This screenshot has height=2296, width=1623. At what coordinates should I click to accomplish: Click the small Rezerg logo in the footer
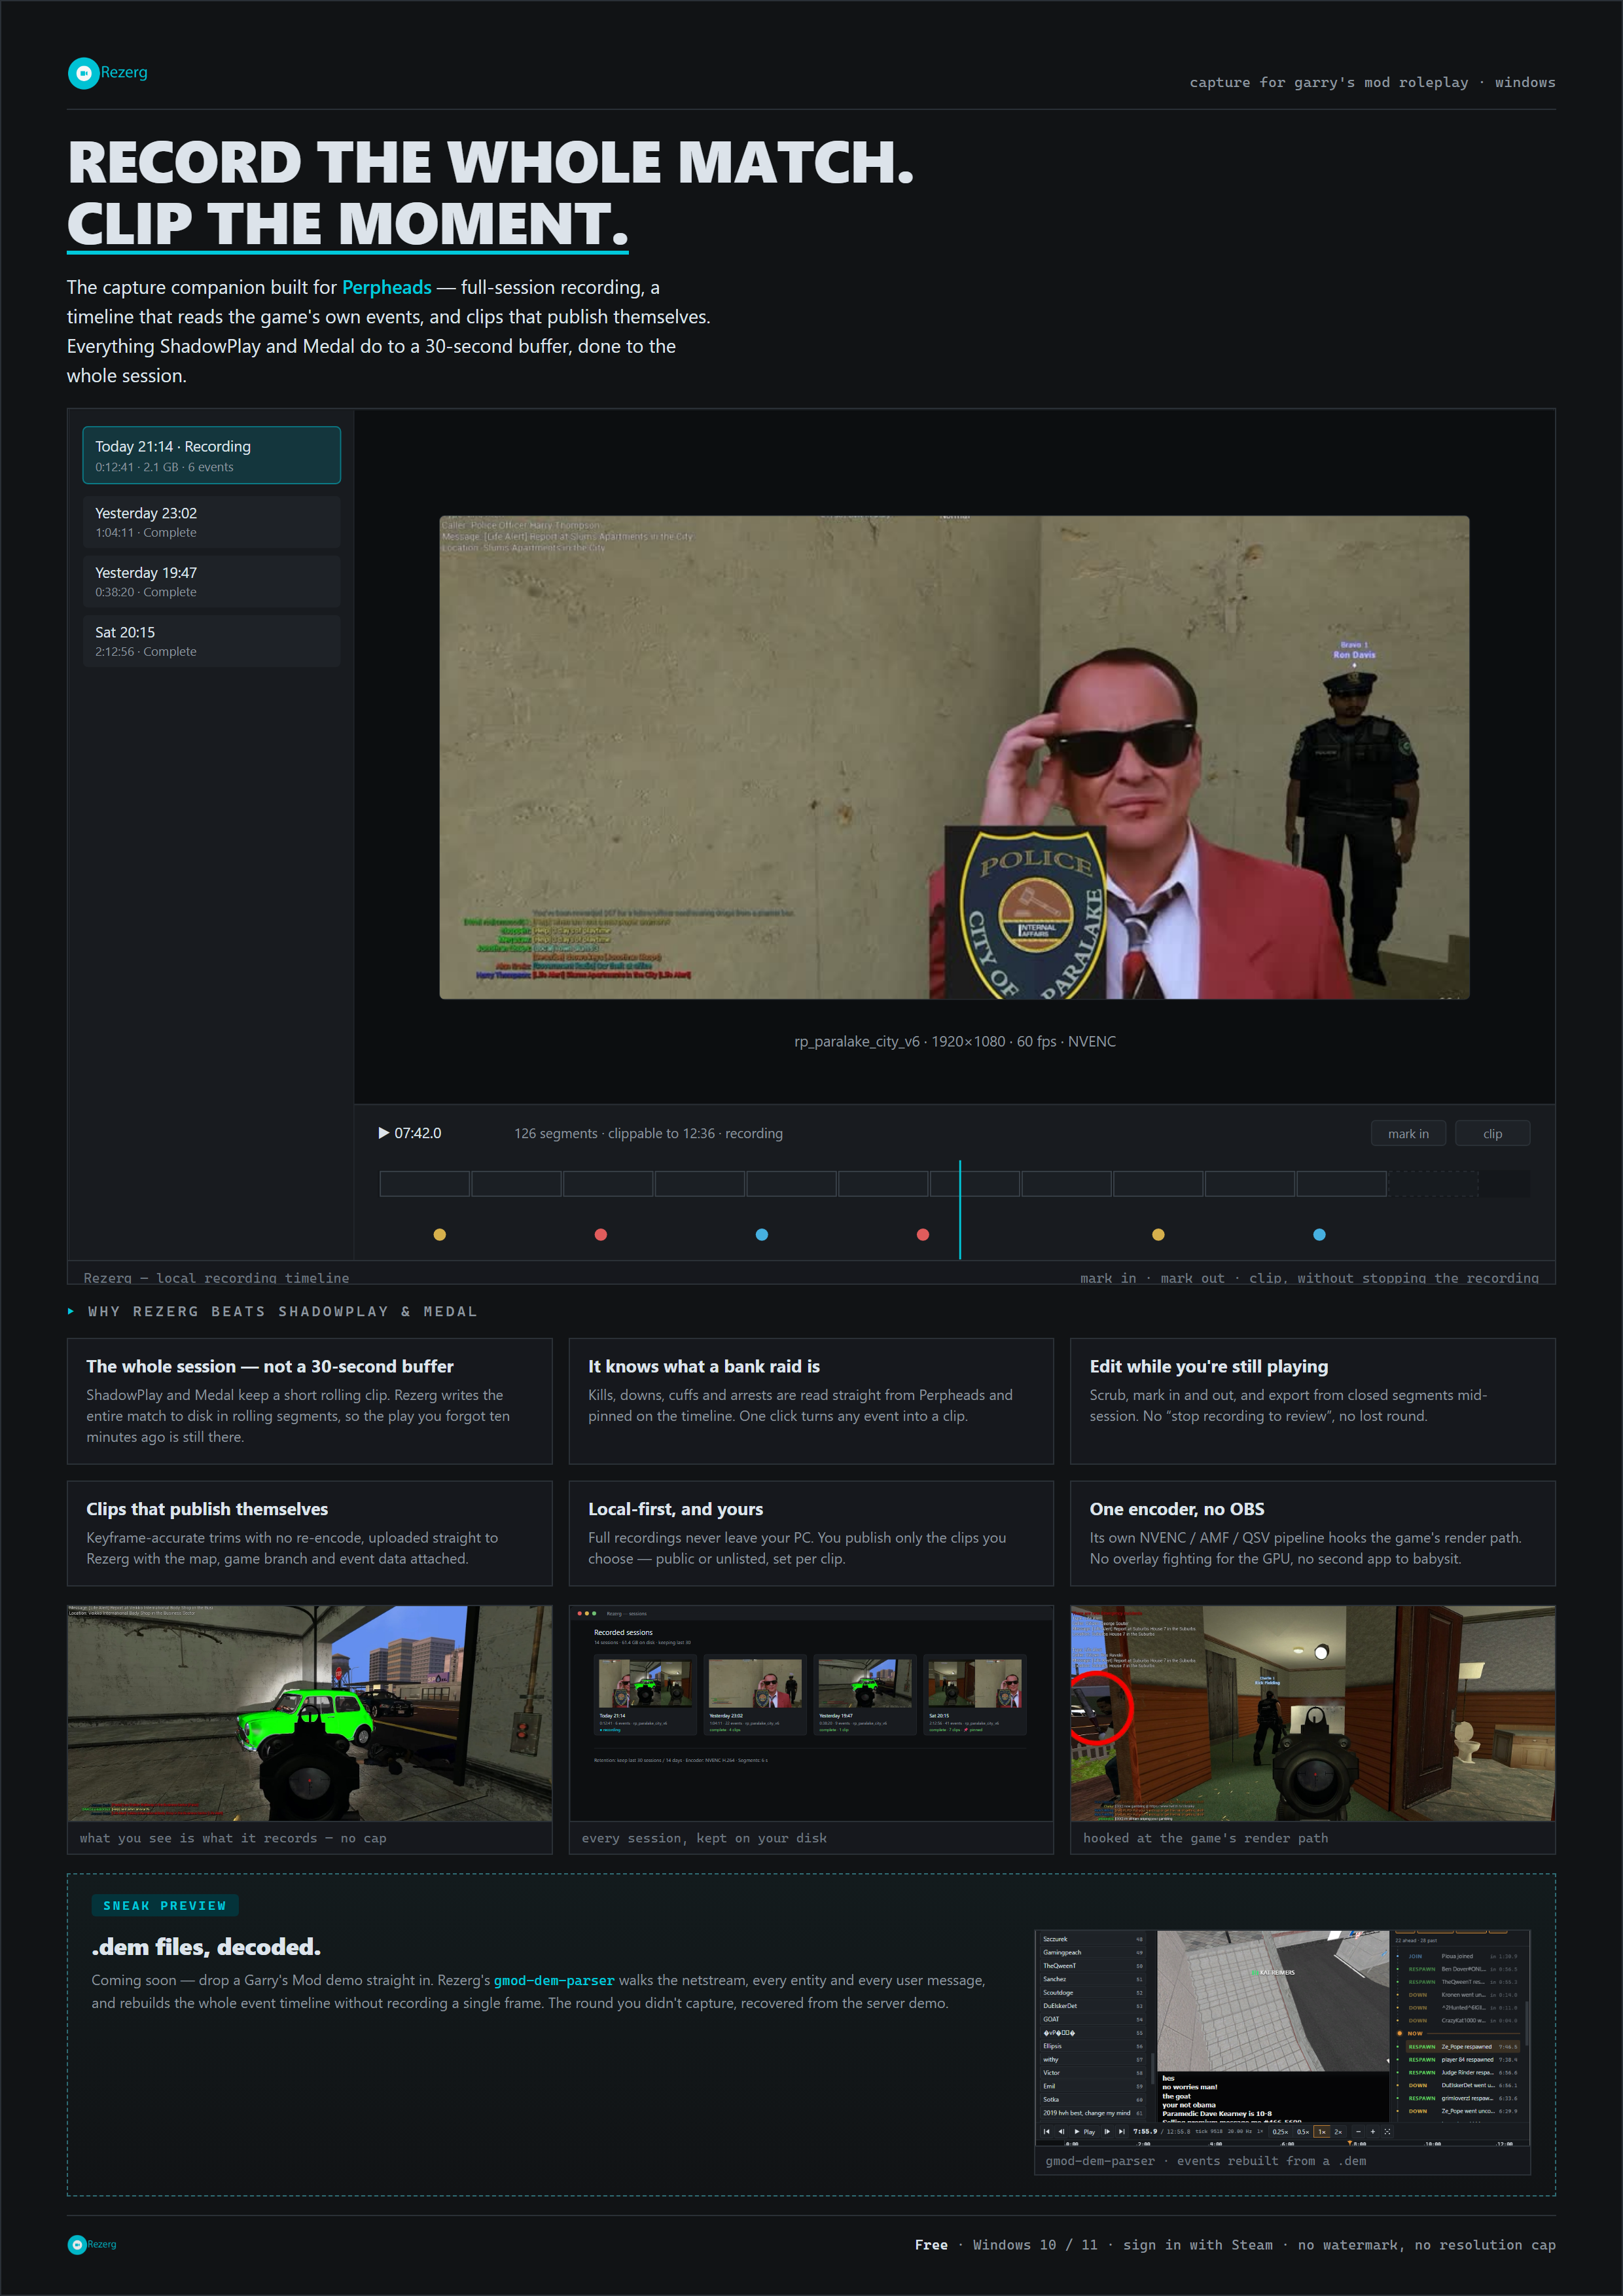(92, 2244)
